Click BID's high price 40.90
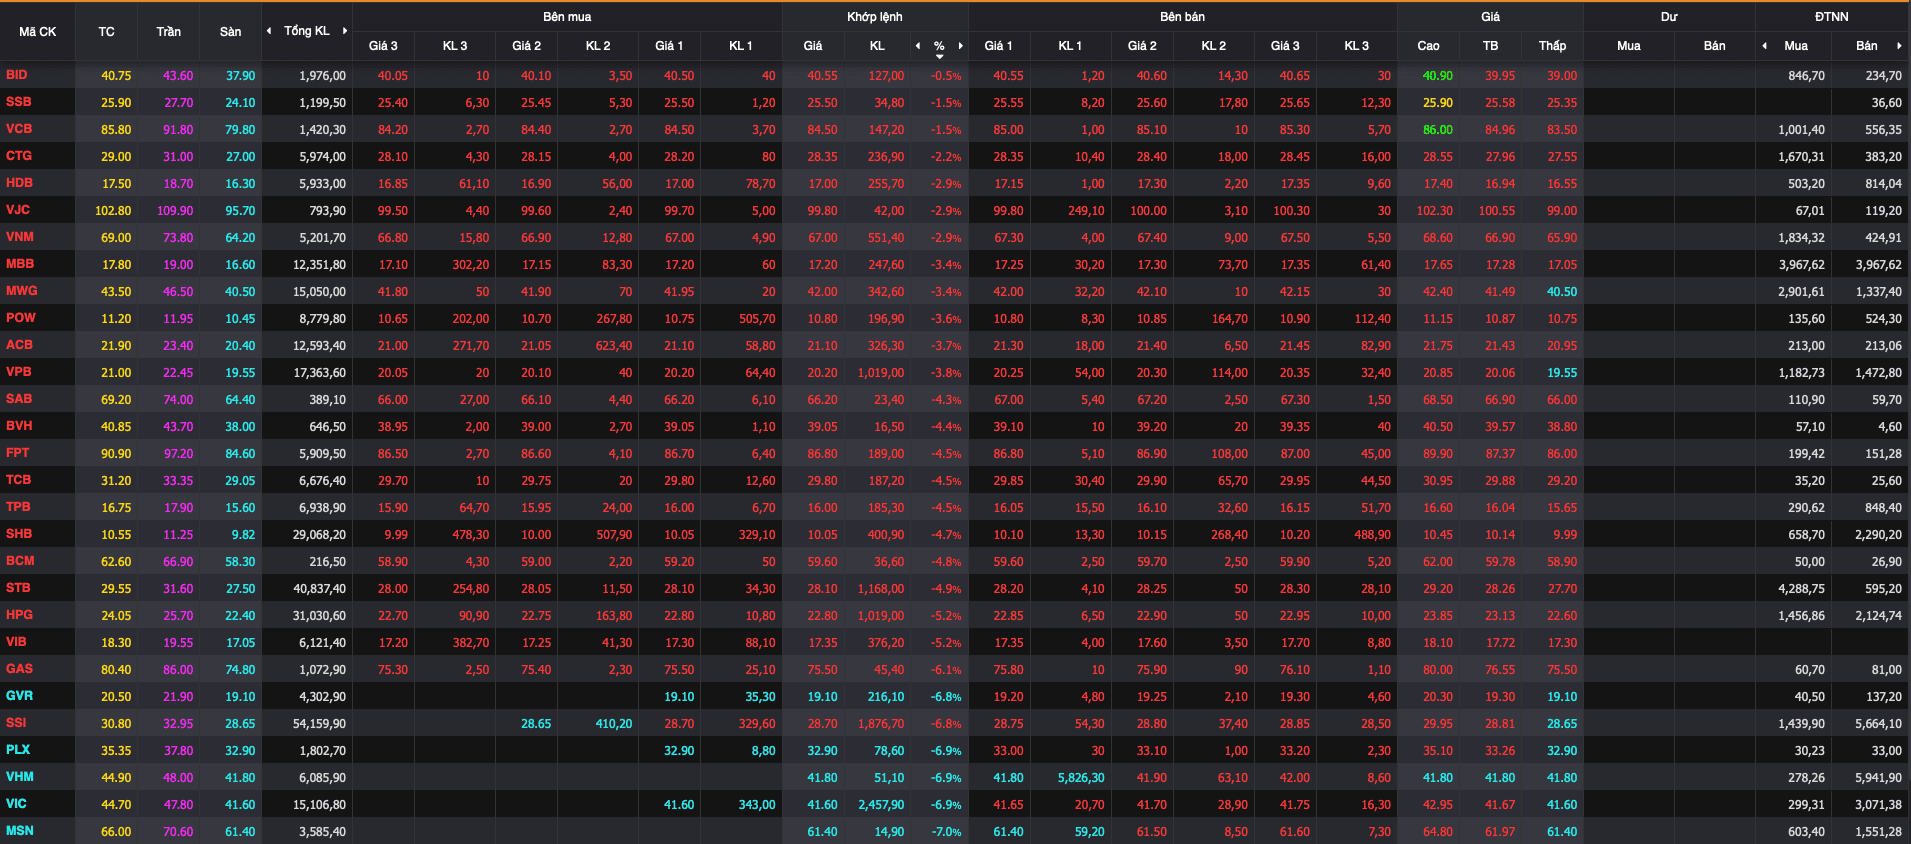Screen dimensions: 1911x844 [x=1437, y=76]
